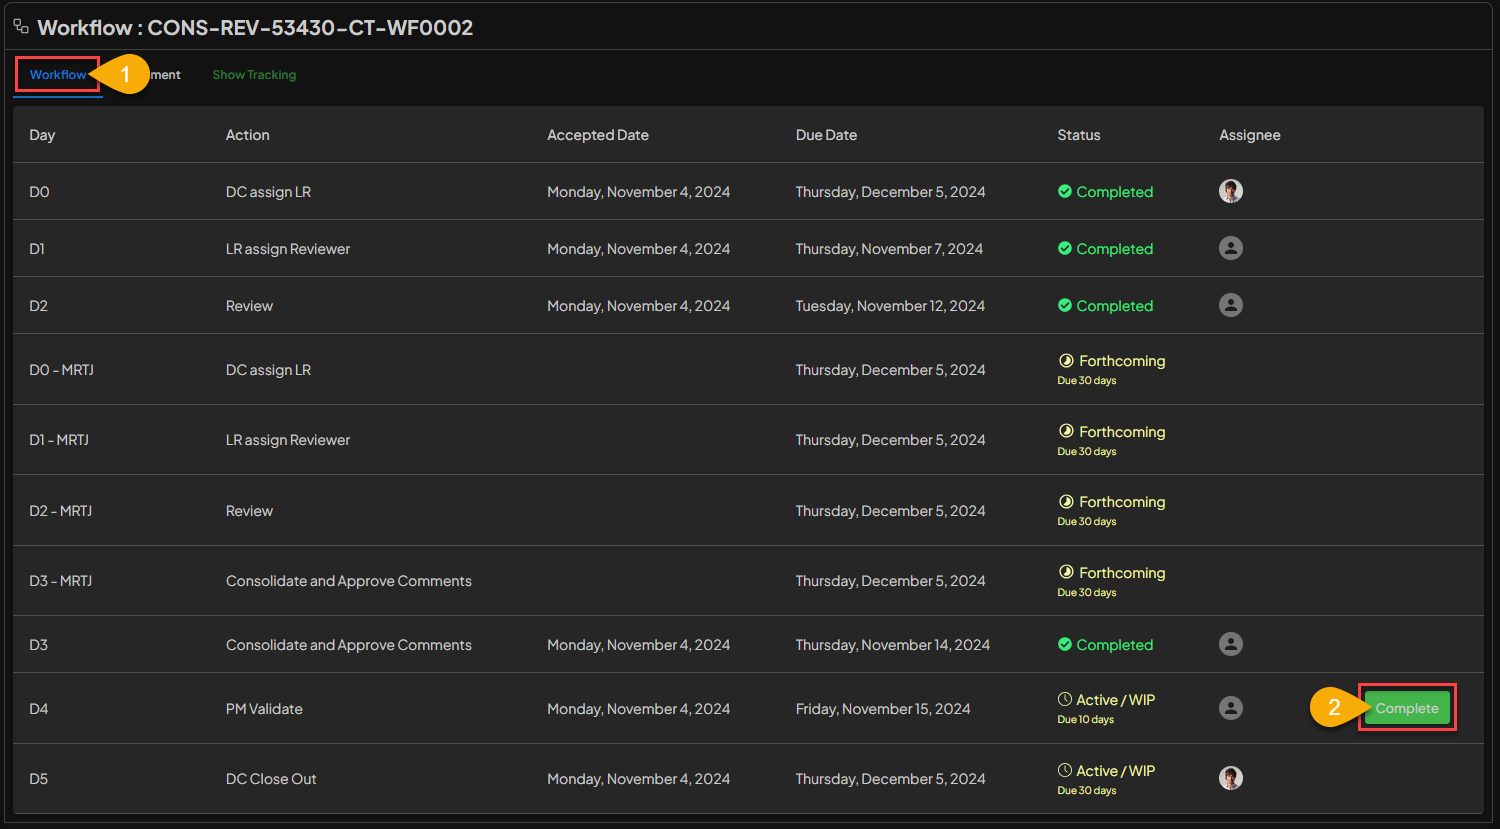Click the assignee icon for D4 PM Validate

click(x=1231, y=708)
